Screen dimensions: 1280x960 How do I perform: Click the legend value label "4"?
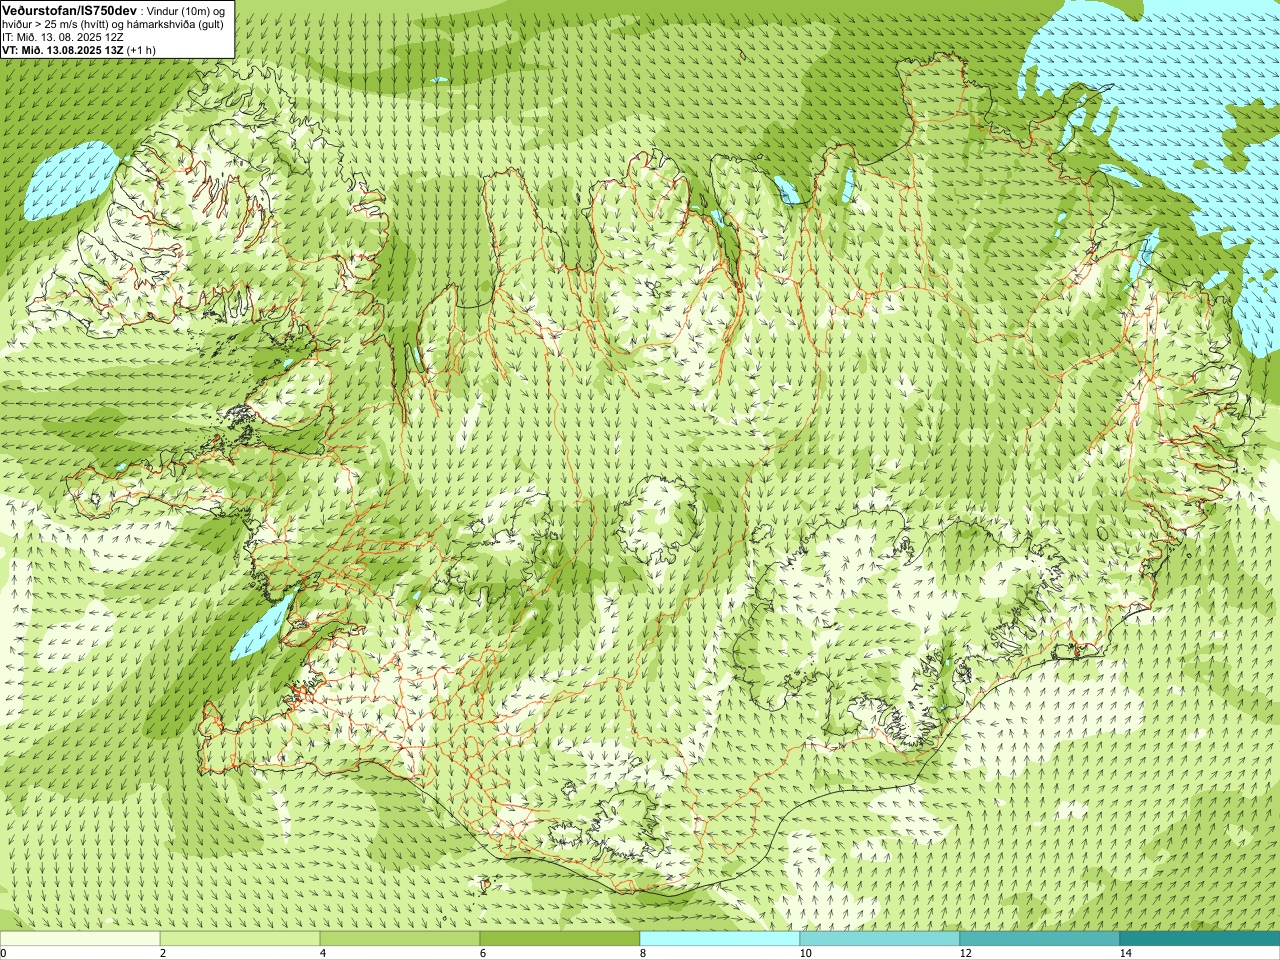[x=323, y=953]
